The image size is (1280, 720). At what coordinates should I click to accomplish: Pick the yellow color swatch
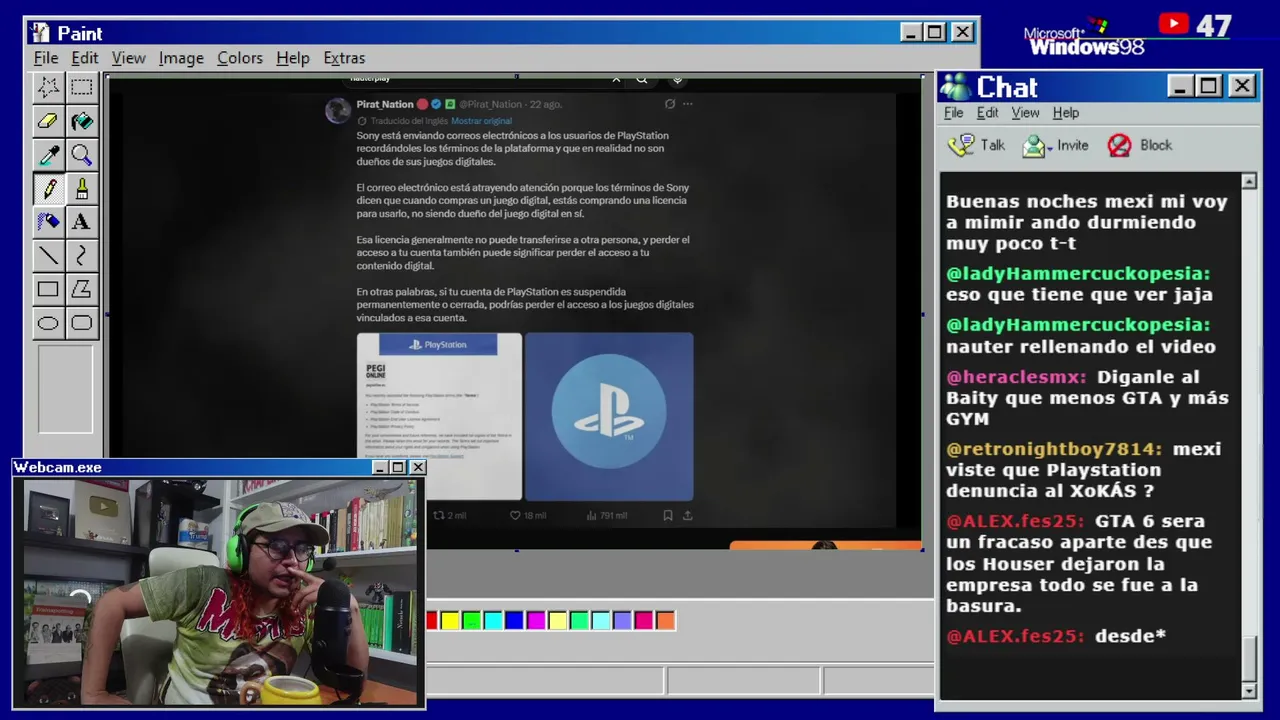pyautogui.click(x=450, y=621)
